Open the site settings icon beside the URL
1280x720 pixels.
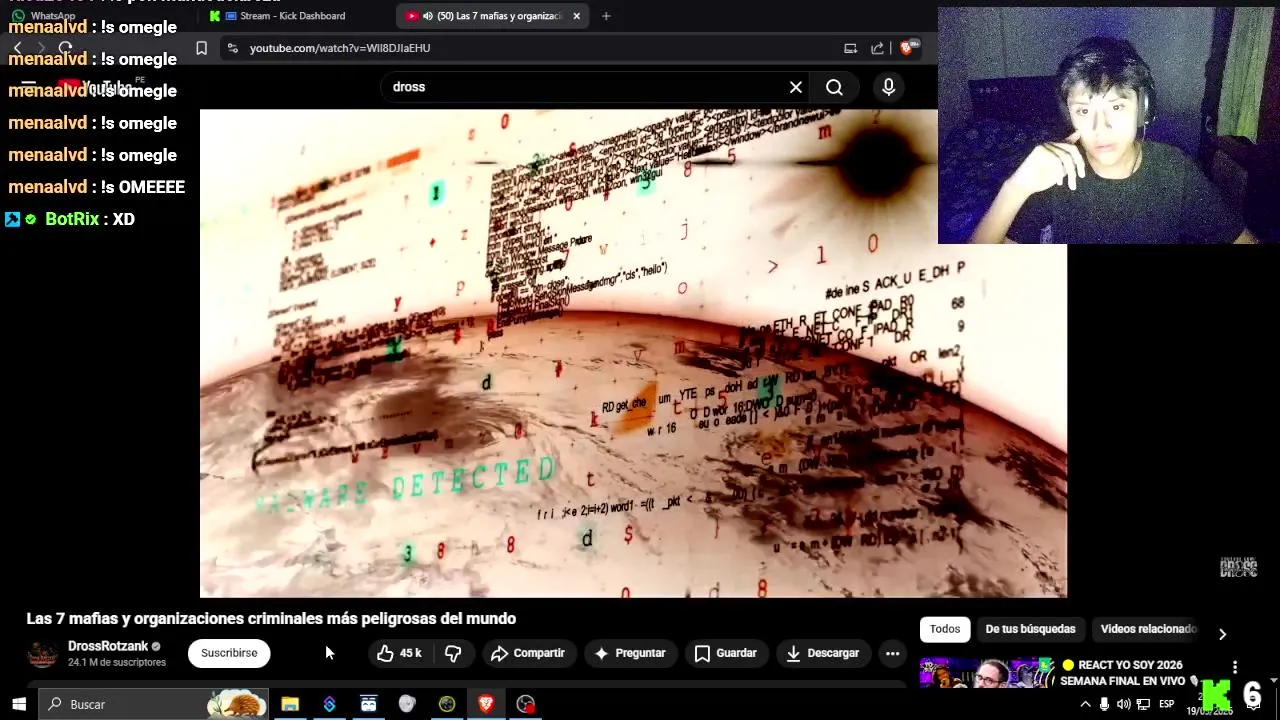coord(232,48)
